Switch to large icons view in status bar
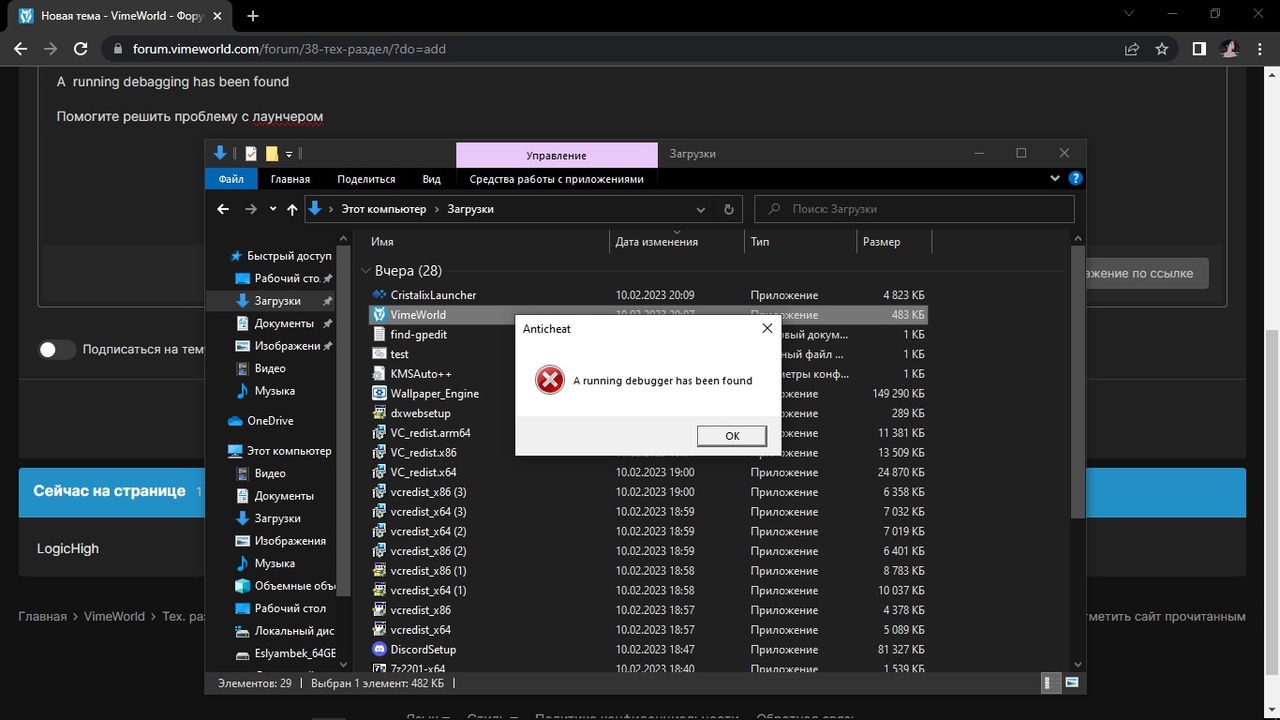This screenshot has width=1280, height=720. [1071, 683]
